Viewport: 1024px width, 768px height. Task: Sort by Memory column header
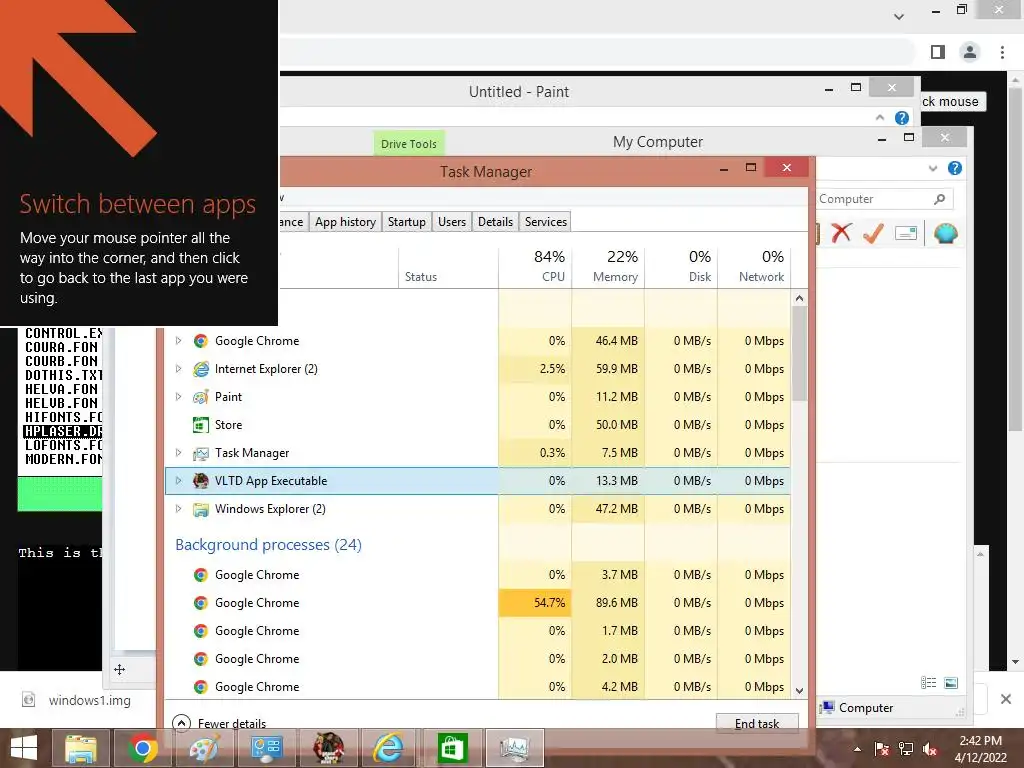pyautogui.click(x=608, y=266)
